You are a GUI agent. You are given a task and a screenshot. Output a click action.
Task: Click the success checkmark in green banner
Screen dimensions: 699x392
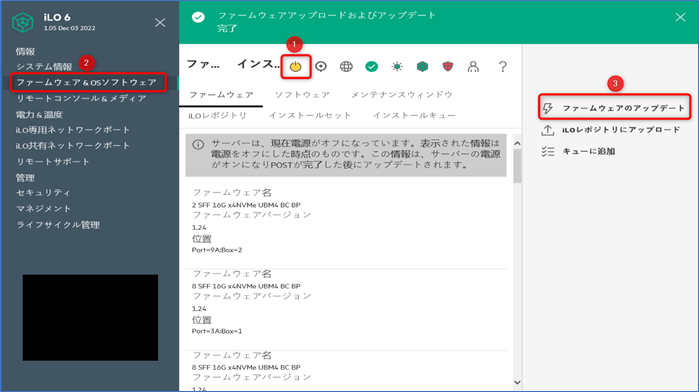pyautogui.click(x=198, y=17)
